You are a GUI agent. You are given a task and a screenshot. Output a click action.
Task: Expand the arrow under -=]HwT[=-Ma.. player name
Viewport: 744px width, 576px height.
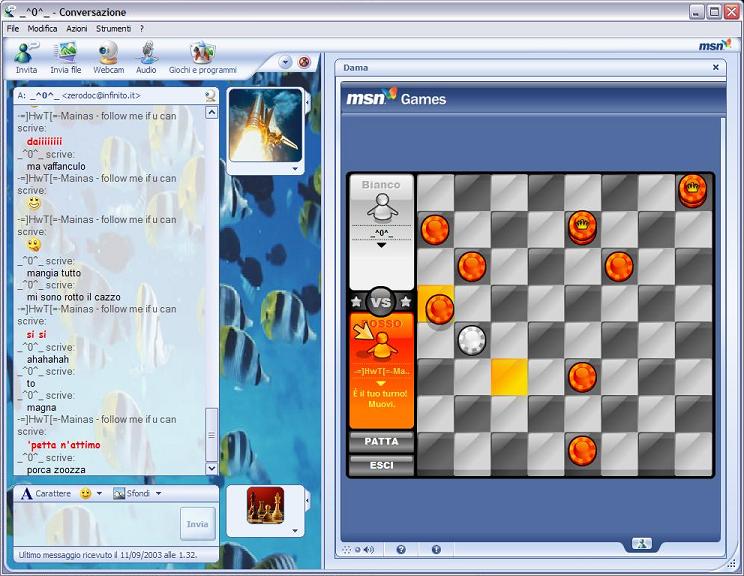click(x=381, y=383)
